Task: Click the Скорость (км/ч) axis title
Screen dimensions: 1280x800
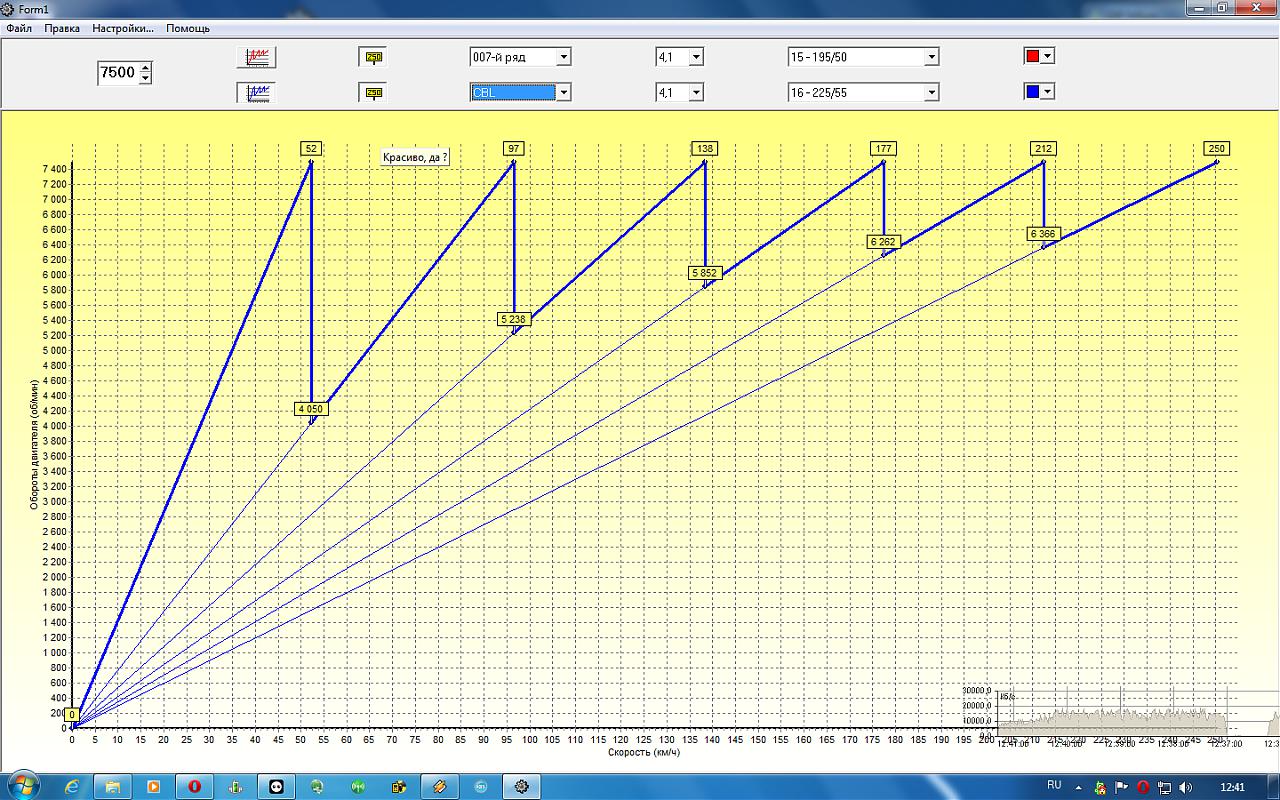Action: 644,752
